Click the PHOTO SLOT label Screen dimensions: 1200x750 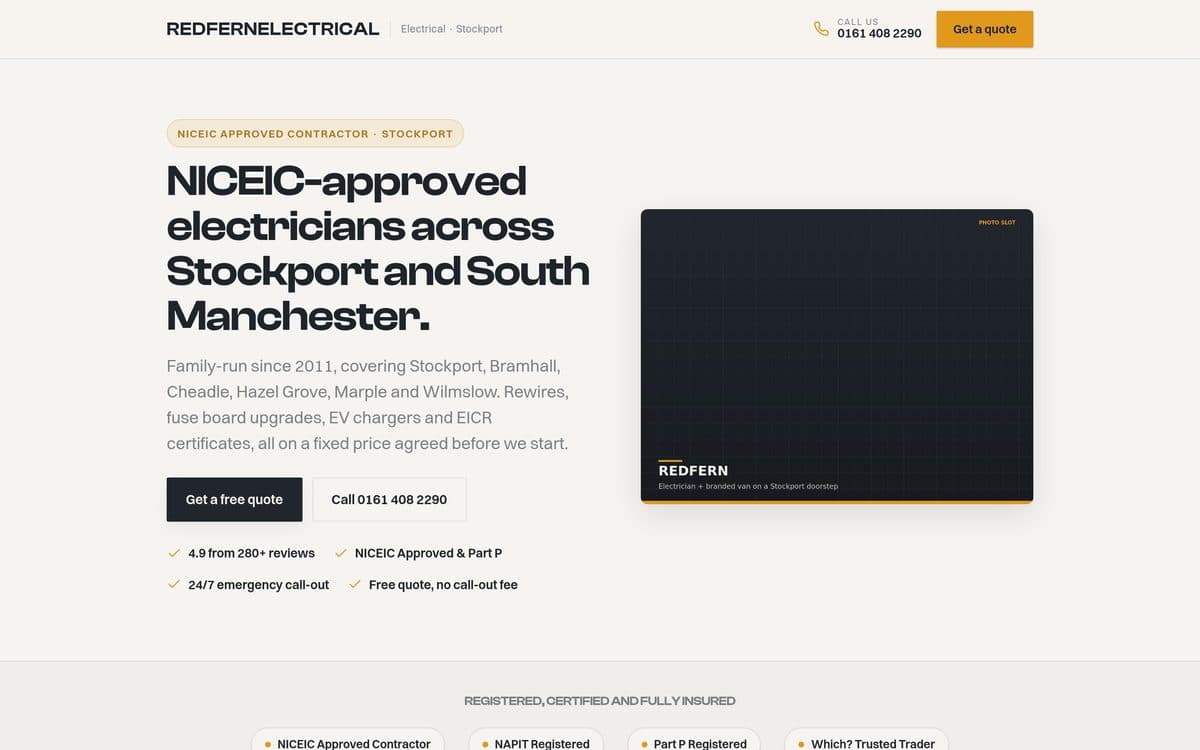997,222
